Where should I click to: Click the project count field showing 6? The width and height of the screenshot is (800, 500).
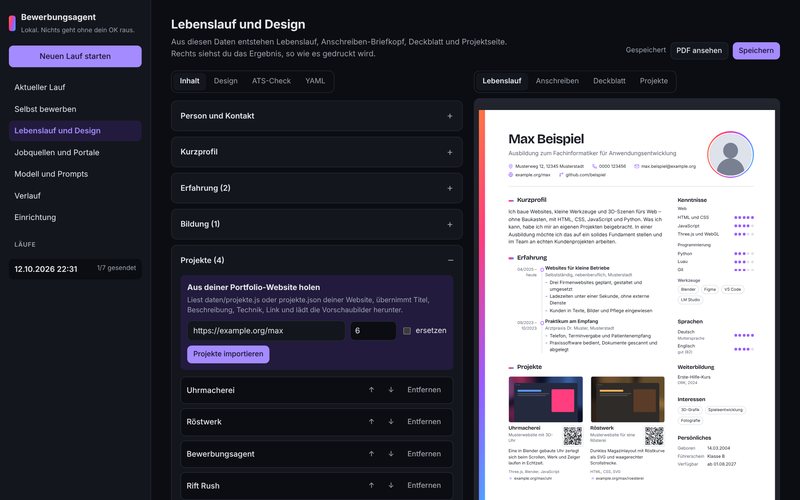click(373, 331)
